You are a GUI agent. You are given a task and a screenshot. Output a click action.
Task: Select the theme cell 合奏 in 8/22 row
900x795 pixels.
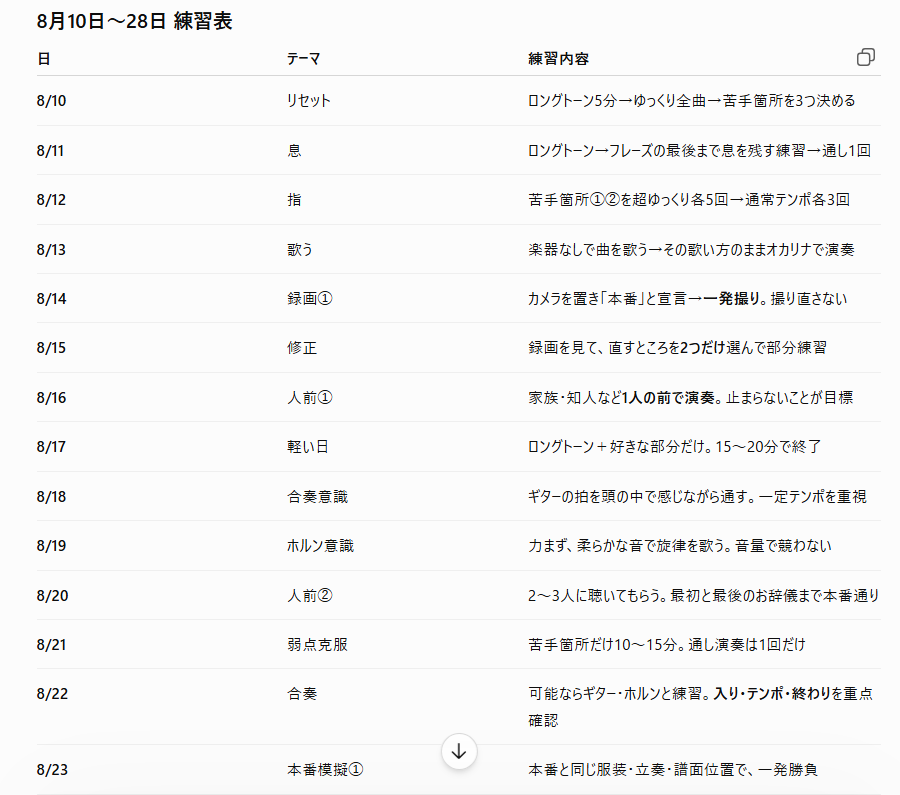[x=302, y=693]
